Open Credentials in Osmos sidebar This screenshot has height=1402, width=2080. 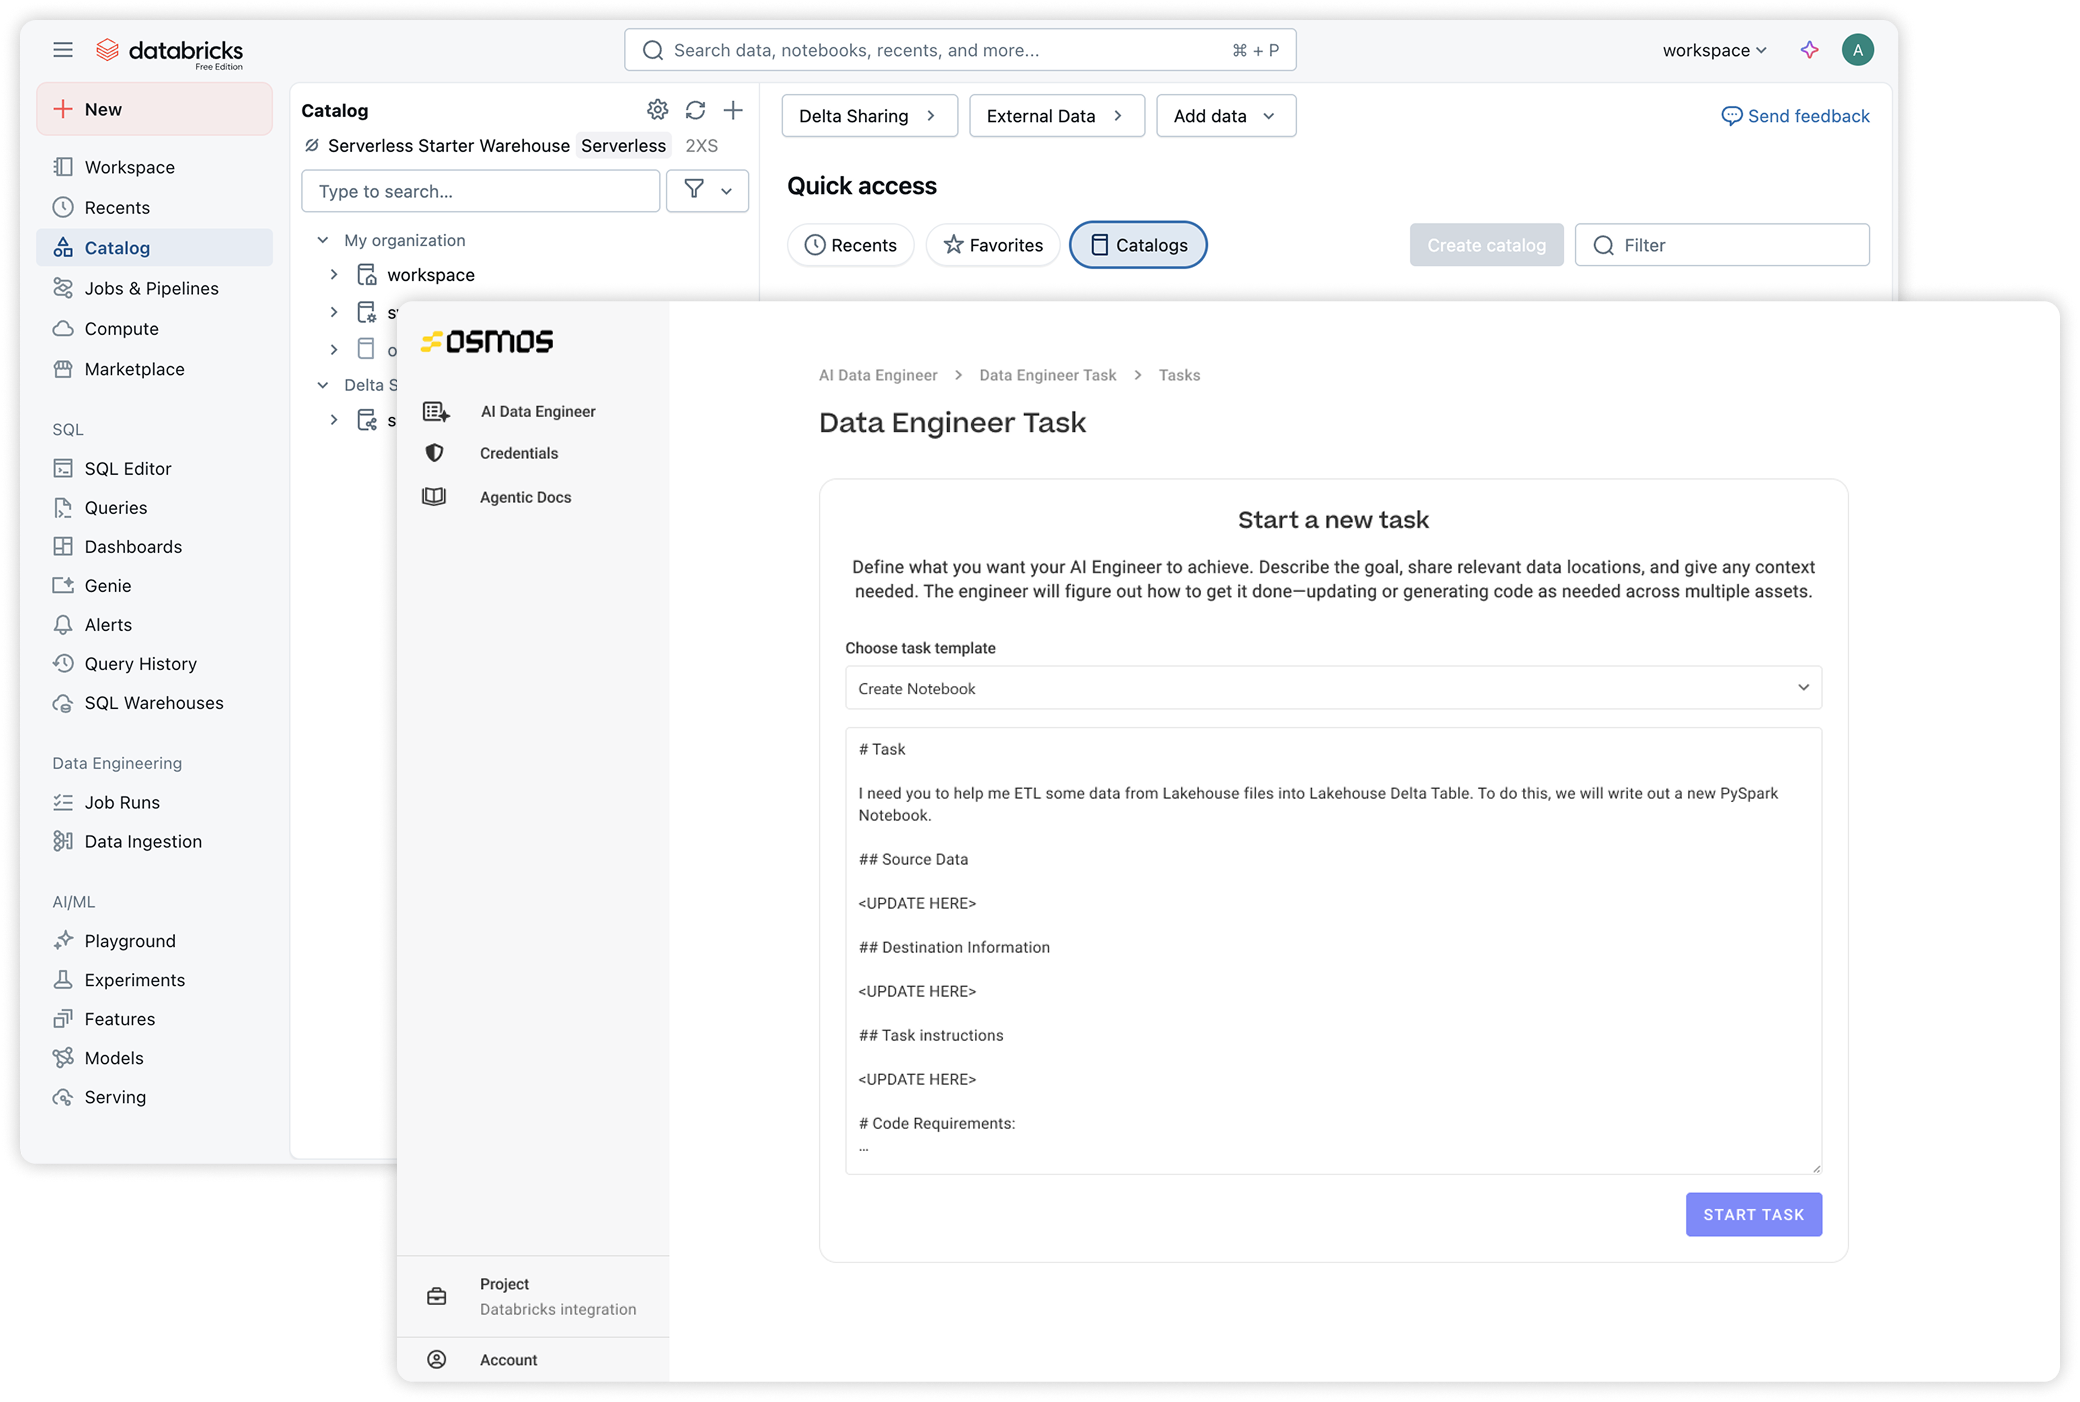[532, 453]
